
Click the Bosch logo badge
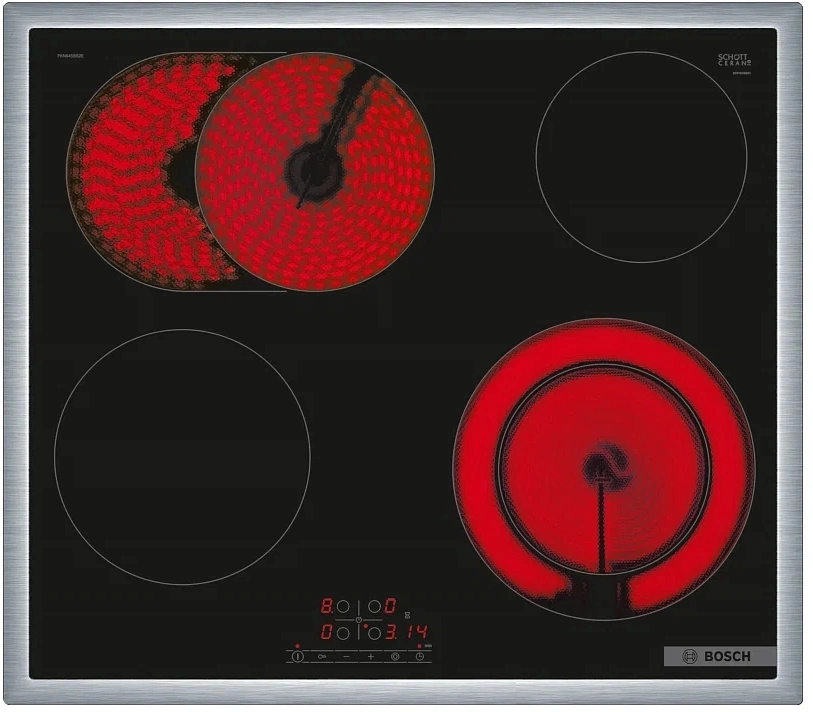point(720,656)
